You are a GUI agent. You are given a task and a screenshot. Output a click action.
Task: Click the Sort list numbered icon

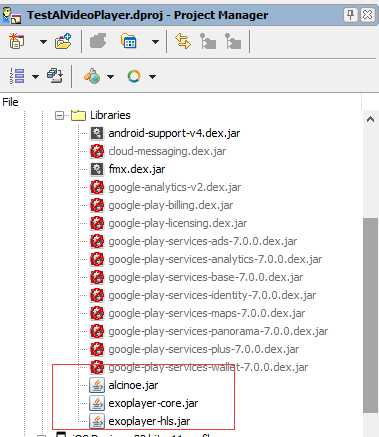(x=17, y=76)
